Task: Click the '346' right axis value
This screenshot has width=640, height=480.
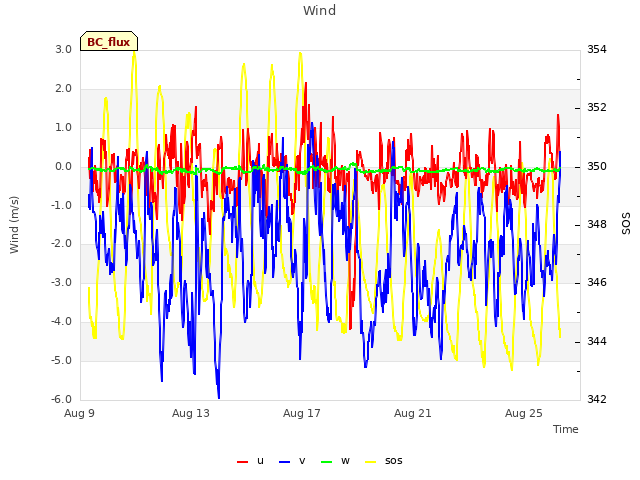Action: pos(597,282)
